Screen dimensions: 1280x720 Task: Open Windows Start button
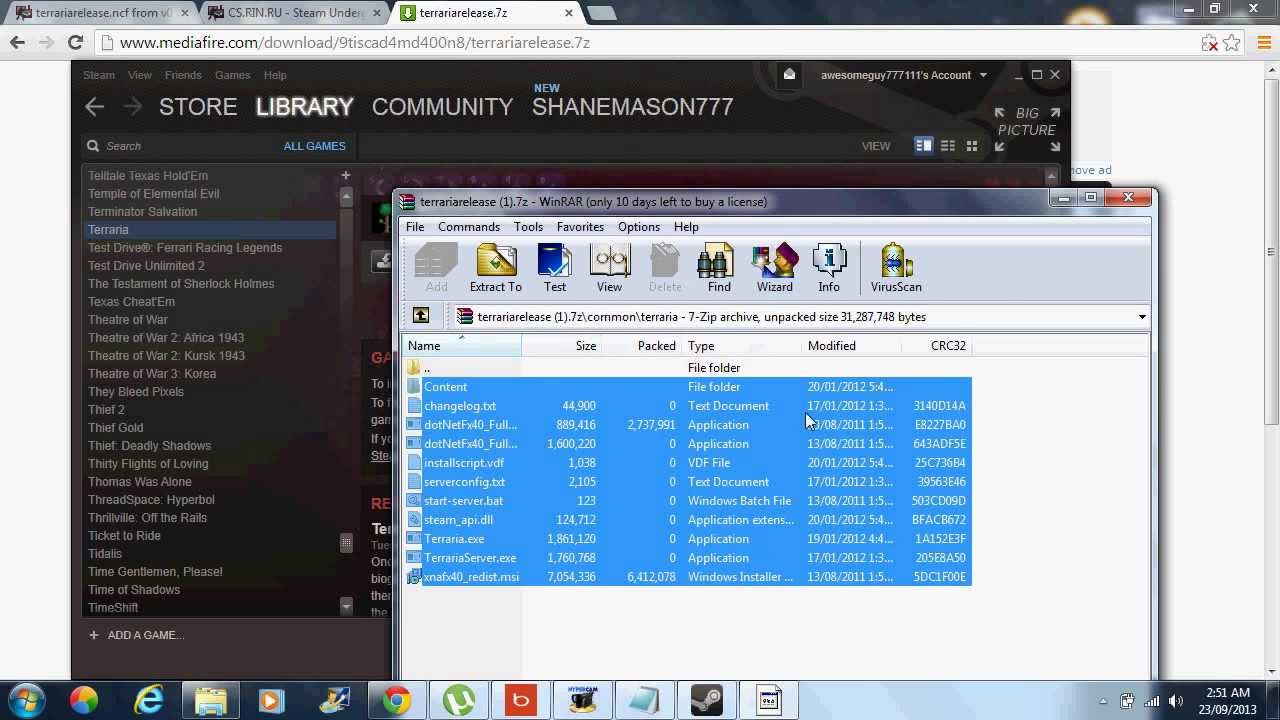click(27, 699)
